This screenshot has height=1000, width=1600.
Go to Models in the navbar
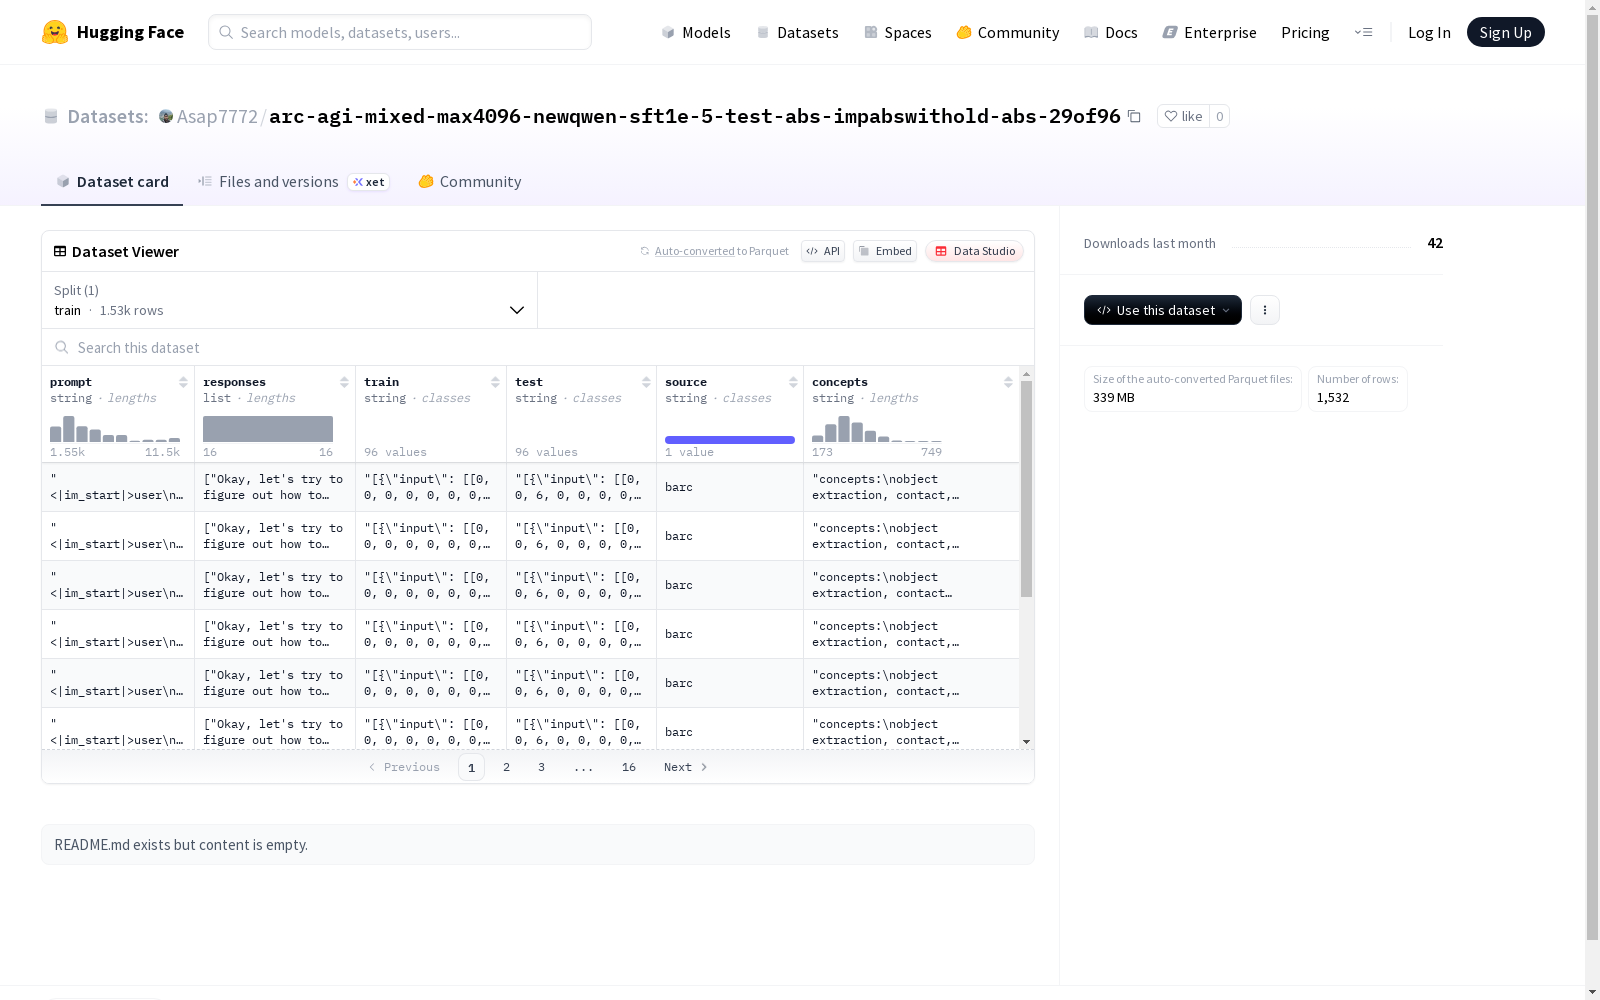(696, 32)
